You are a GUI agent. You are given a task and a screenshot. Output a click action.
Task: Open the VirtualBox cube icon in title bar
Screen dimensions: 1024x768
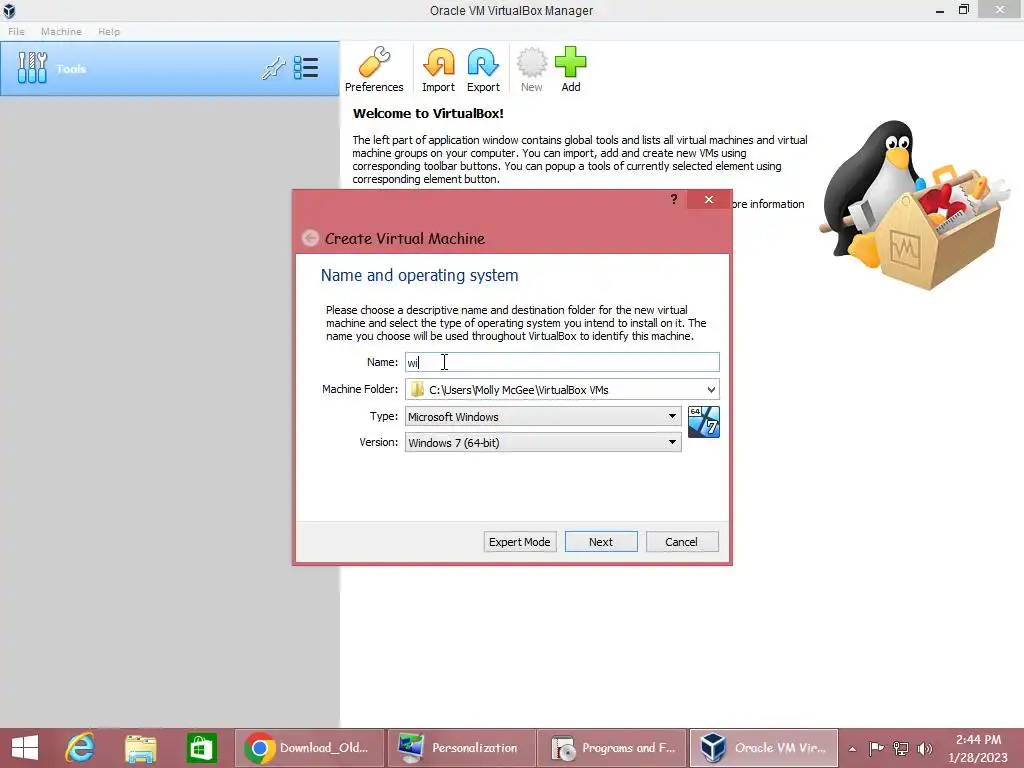[x=9, y=10]
